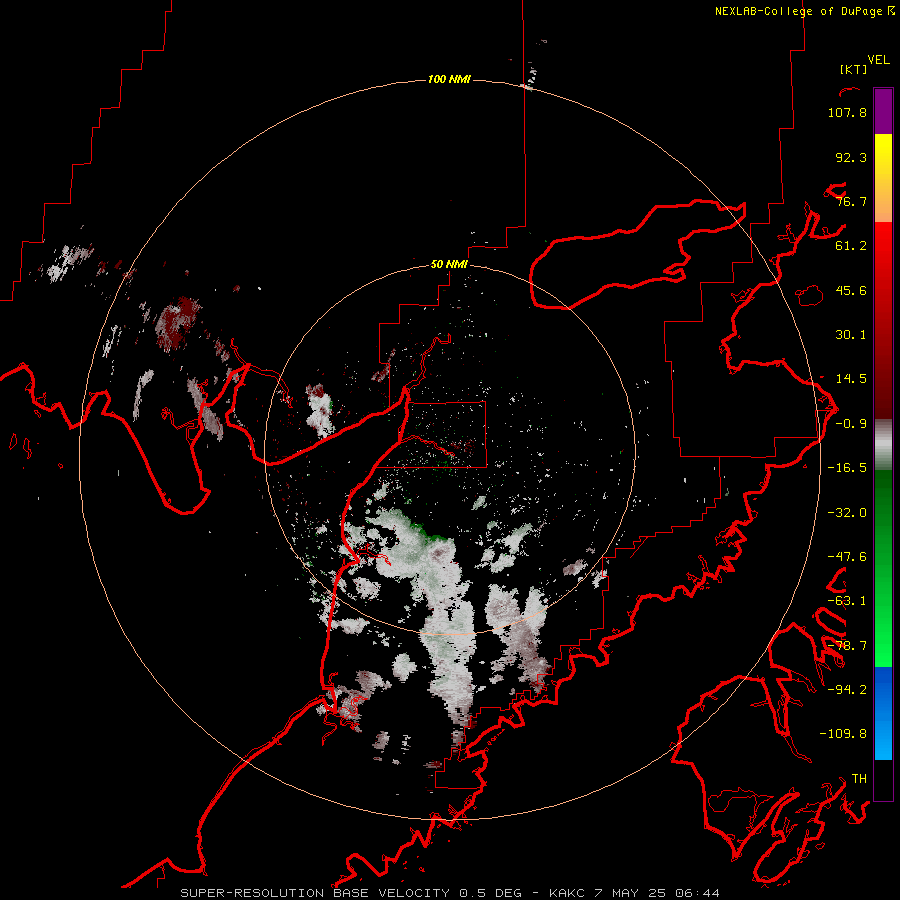Click the 92.3 velocity scale value
900x900 pixels.
pos(851,157)
